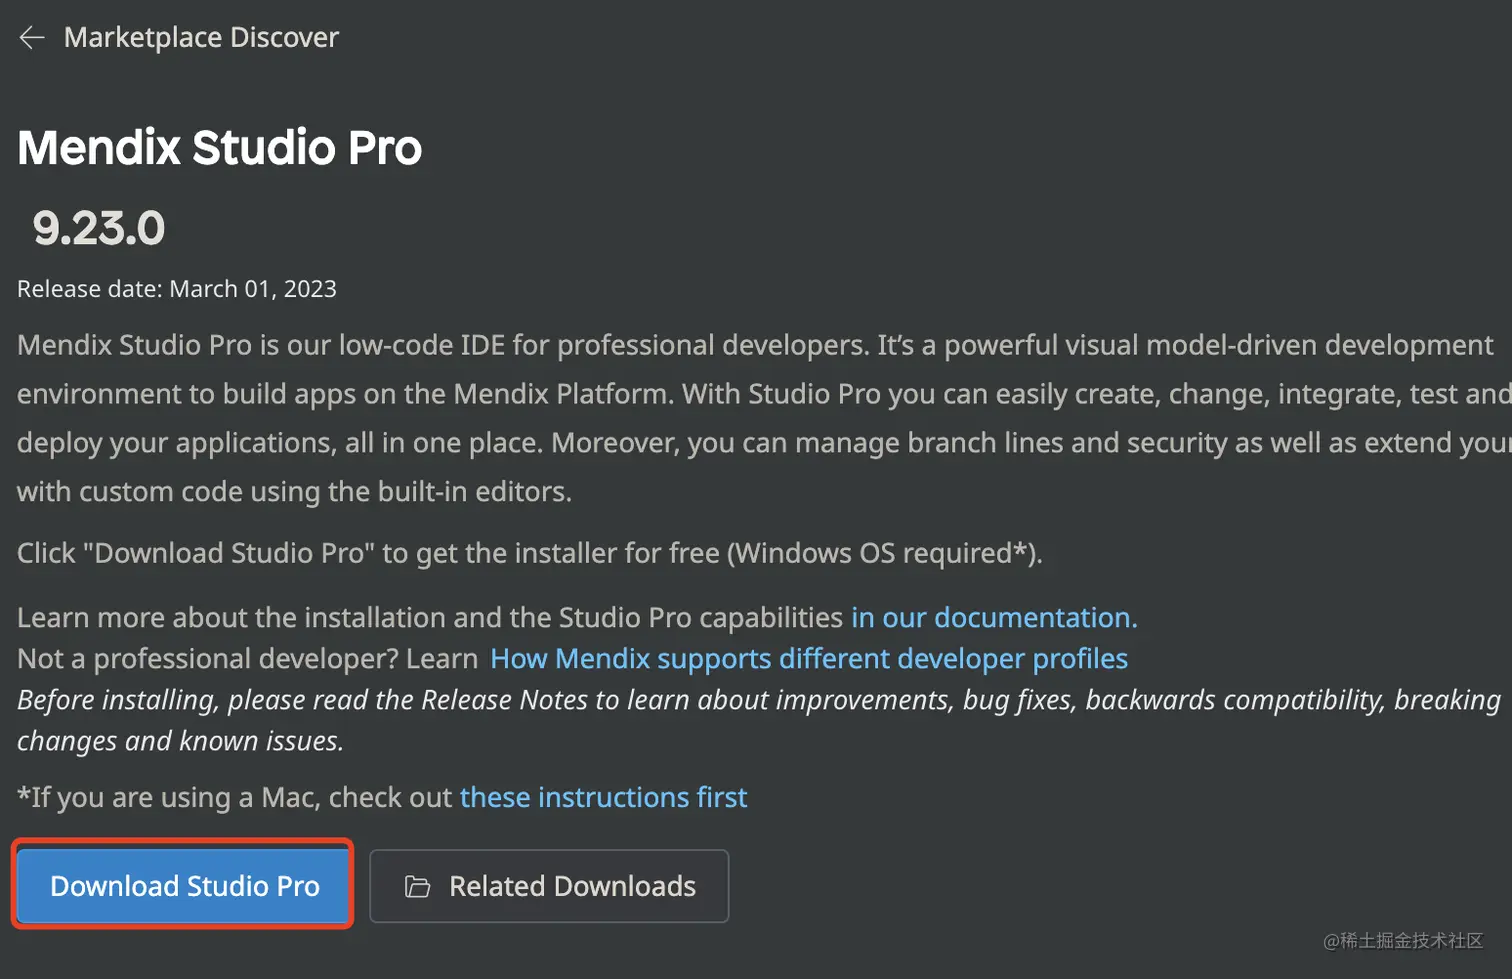Click Marketplace Discover text
The image size is (1512, 979).
point(201,37)
